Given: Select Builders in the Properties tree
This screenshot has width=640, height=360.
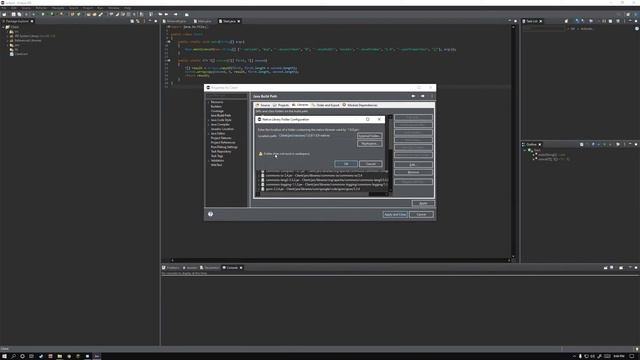Looking at the screenshot, I should [216, 107].
